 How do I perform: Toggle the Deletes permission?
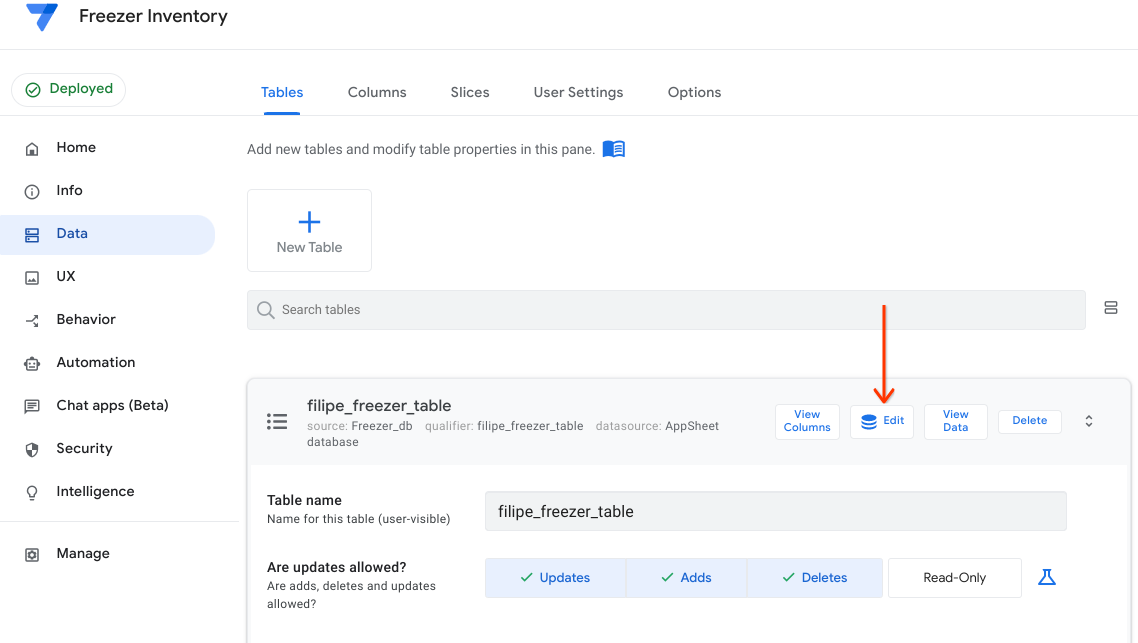point(814,578)
